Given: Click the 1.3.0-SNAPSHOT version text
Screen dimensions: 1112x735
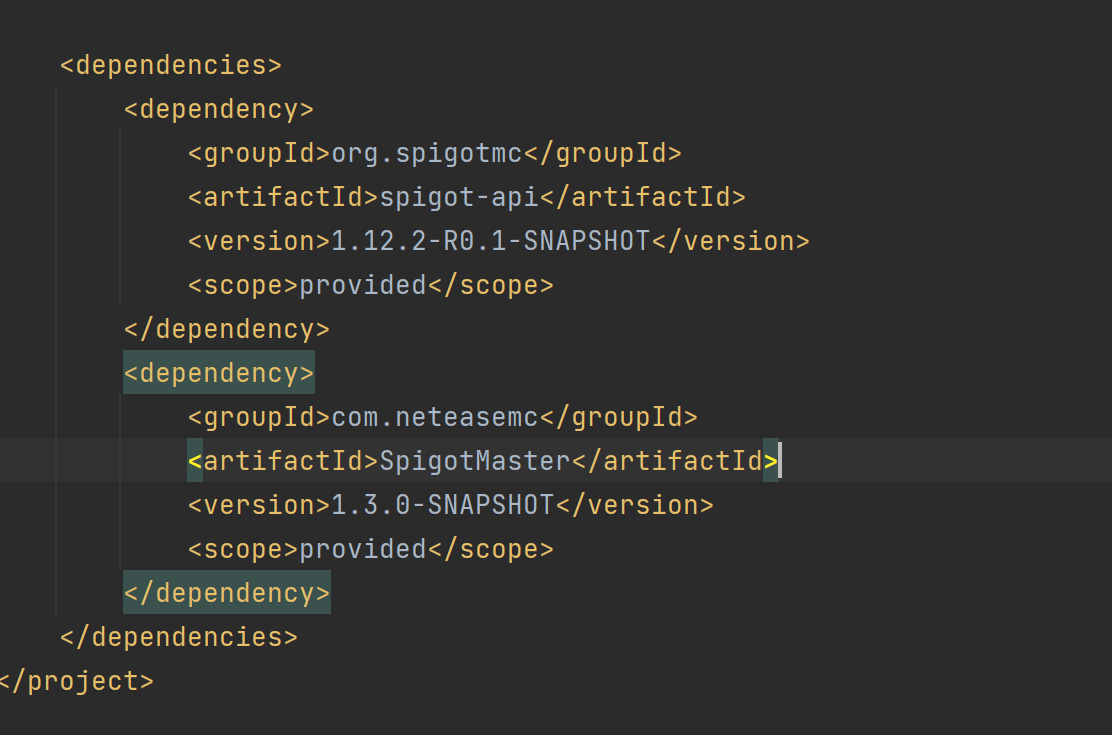Looking at the screenshot, I should pos(443,505).
